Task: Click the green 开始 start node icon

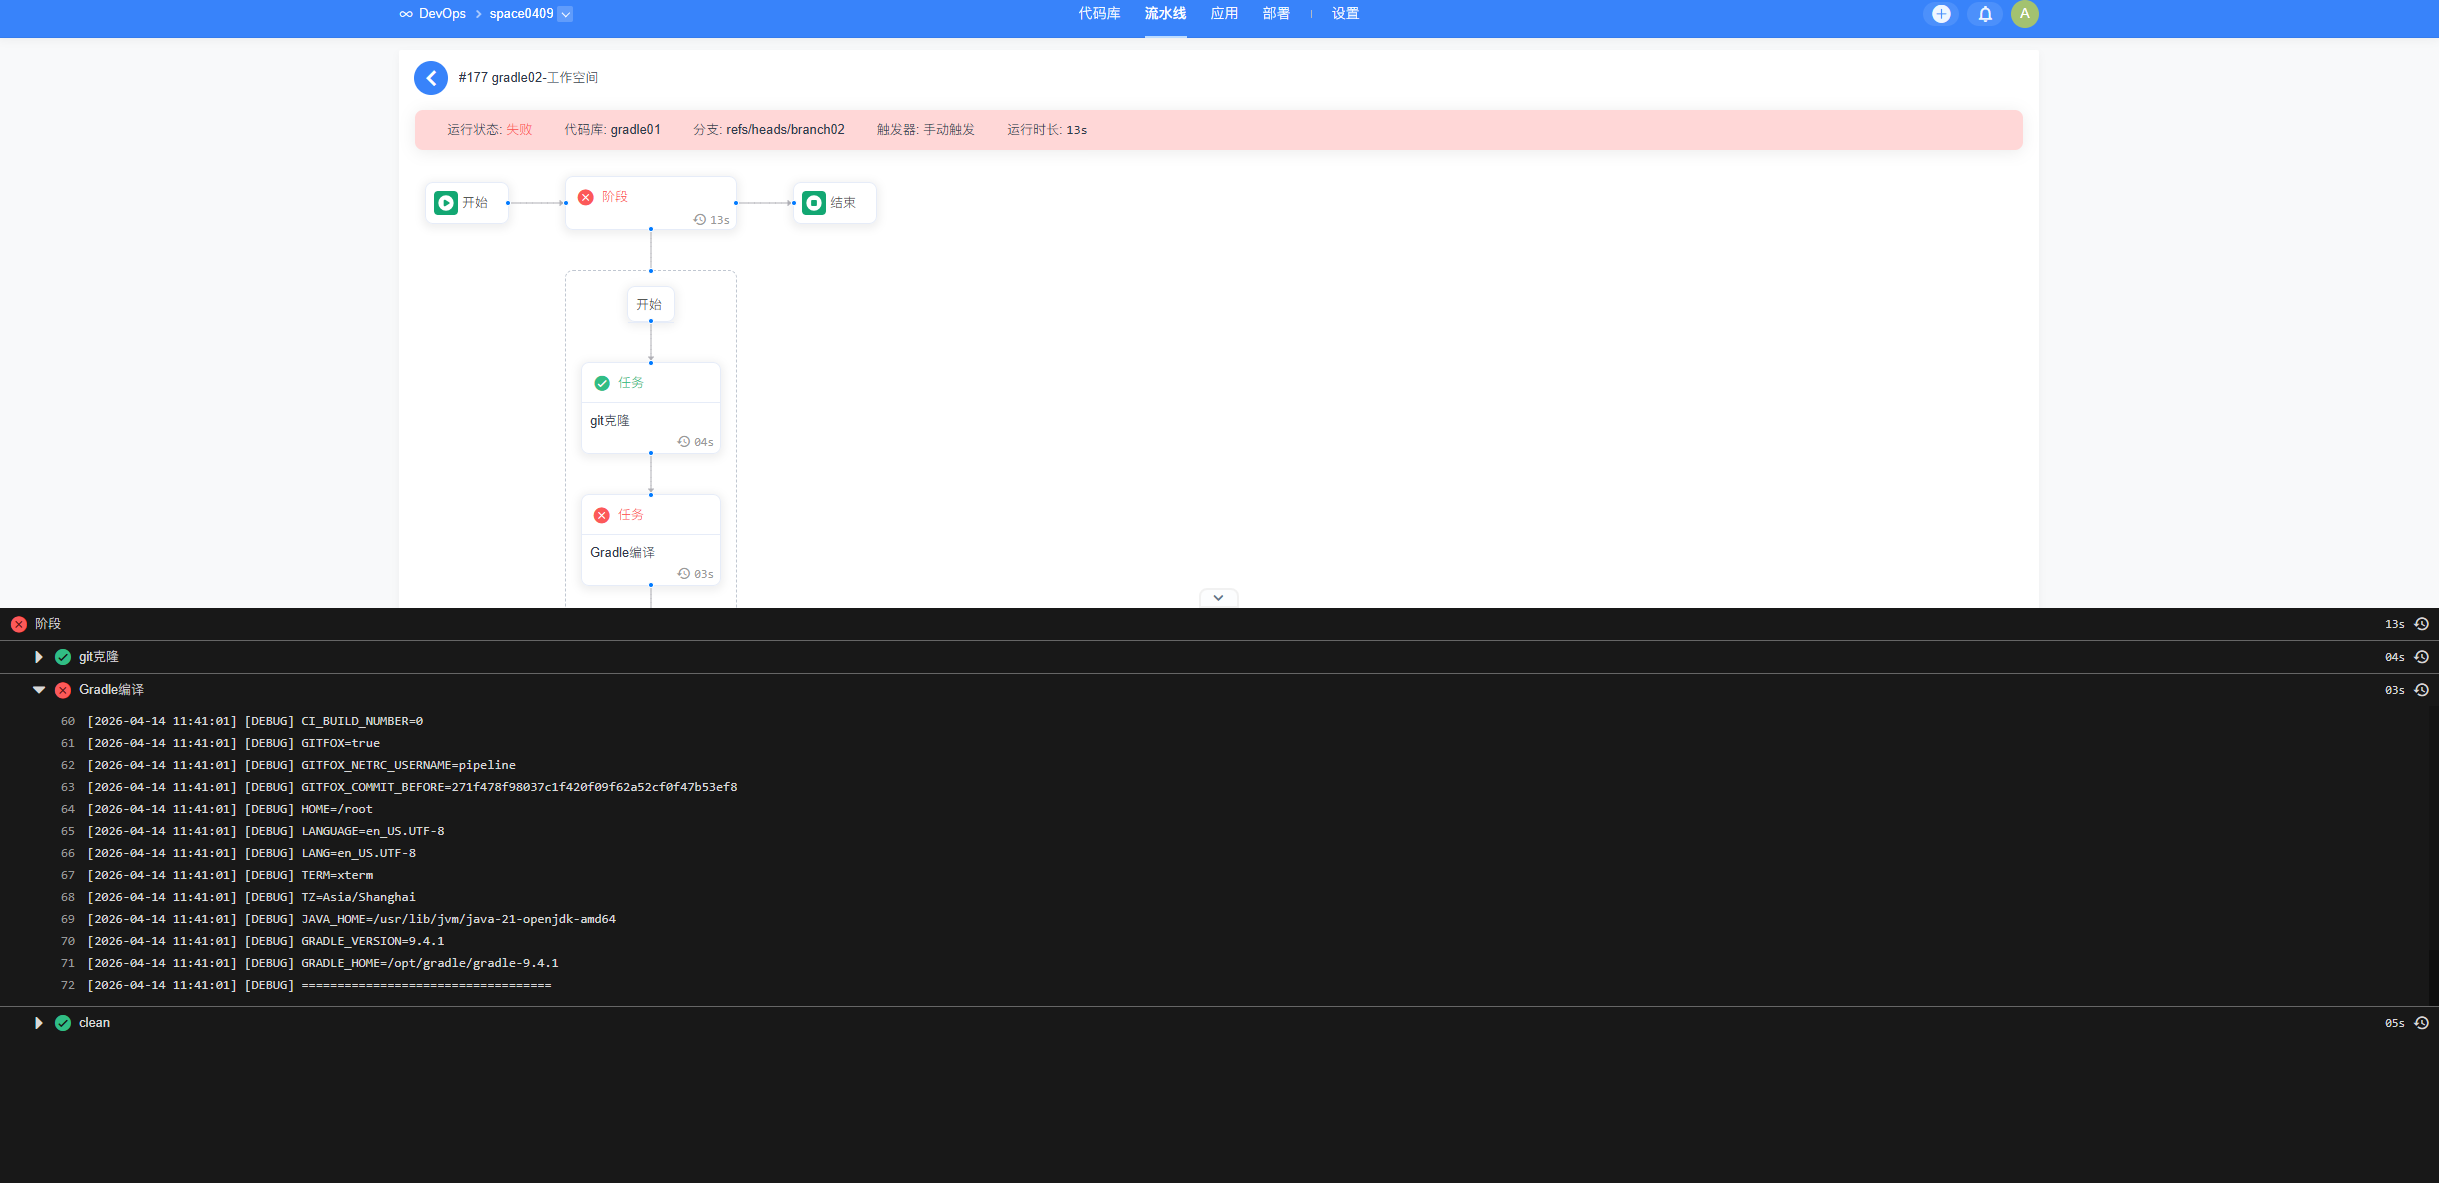Action: pyautogui.click(x=446, y=203)
